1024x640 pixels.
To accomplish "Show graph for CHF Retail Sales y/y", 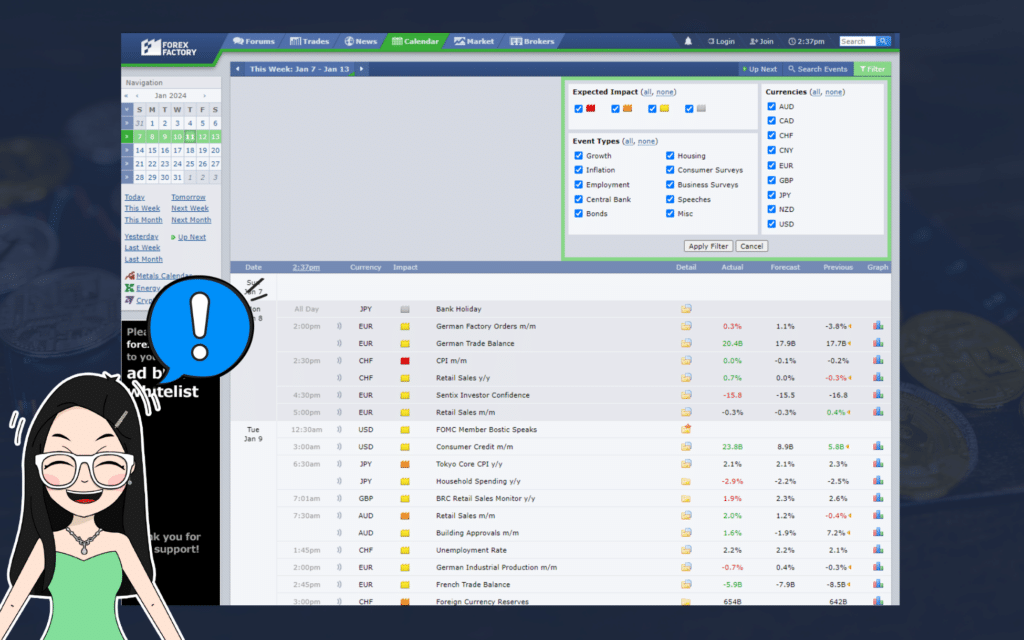I will 878,377.
